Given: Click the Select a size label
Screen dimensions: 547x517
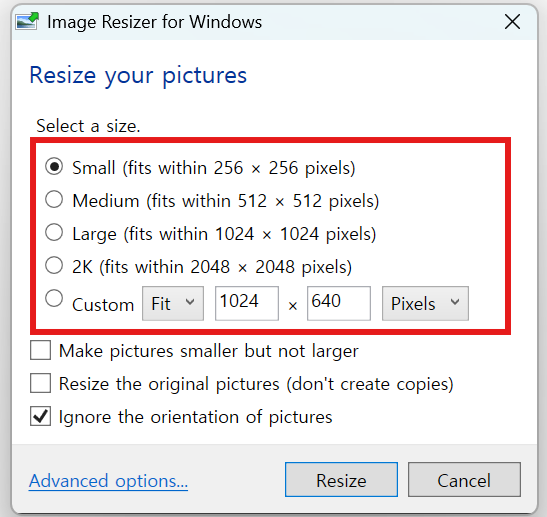Looking at the screenshot, I should 88,126.
